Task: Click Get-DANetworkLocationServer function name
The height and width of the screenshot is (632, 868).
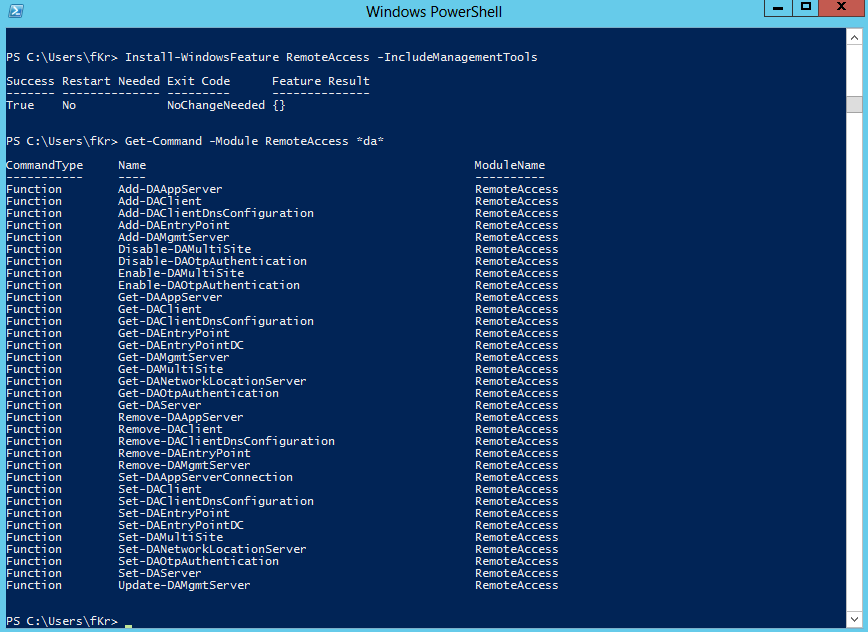Action: pos(212,381)
